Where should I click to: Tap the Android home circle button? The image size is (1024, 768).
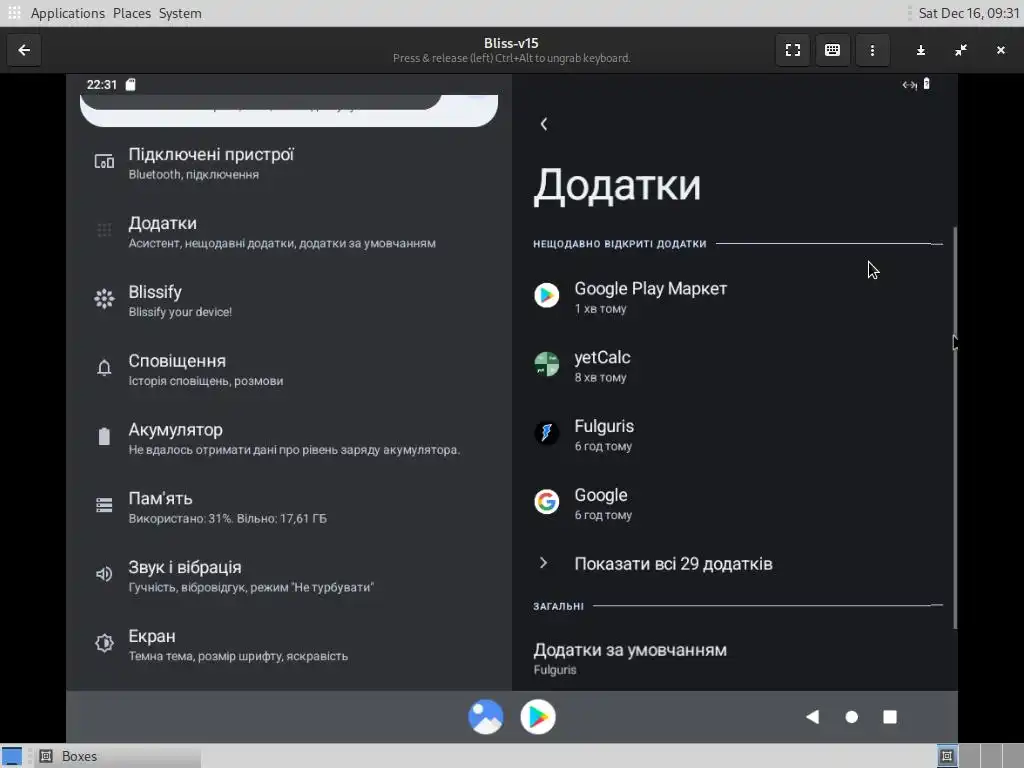click(x=851, y=716)
